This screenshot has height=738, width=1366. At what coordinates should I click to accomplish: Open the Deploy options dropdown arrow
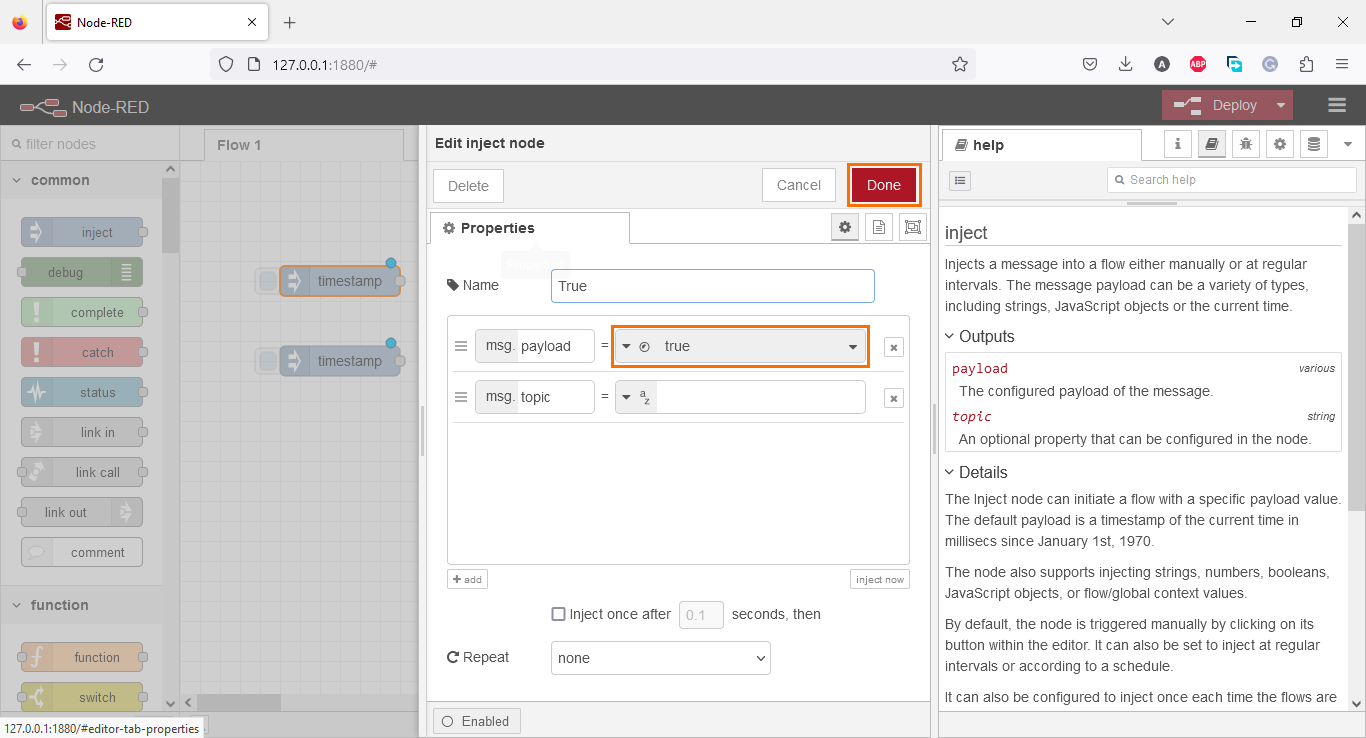[x=1281, y=105]
